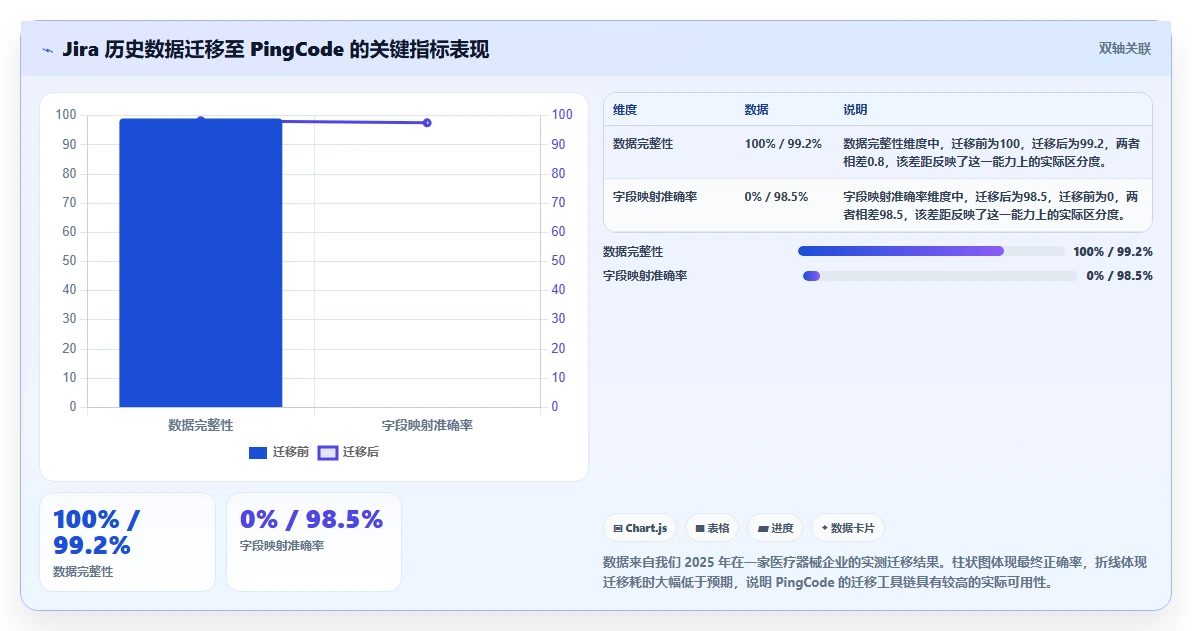Click the line point atop 数据完整性 bar
The image size is (1192, 631).
[x=201, y=119]
